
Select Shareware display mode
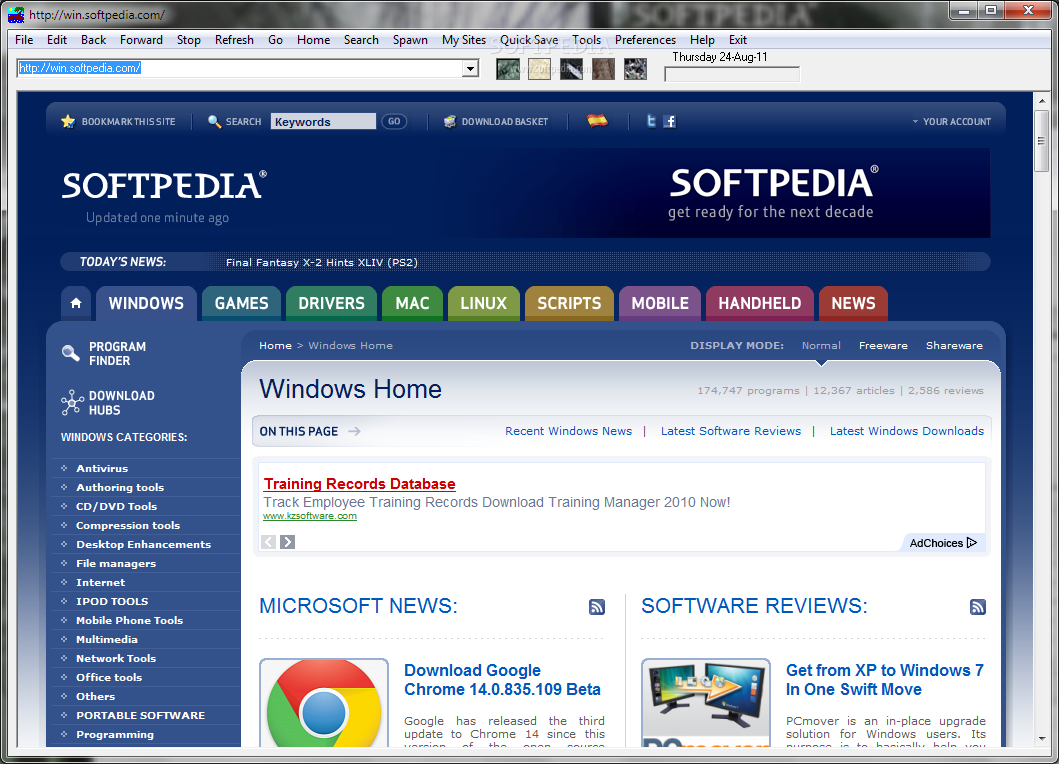tap(954, 345)
